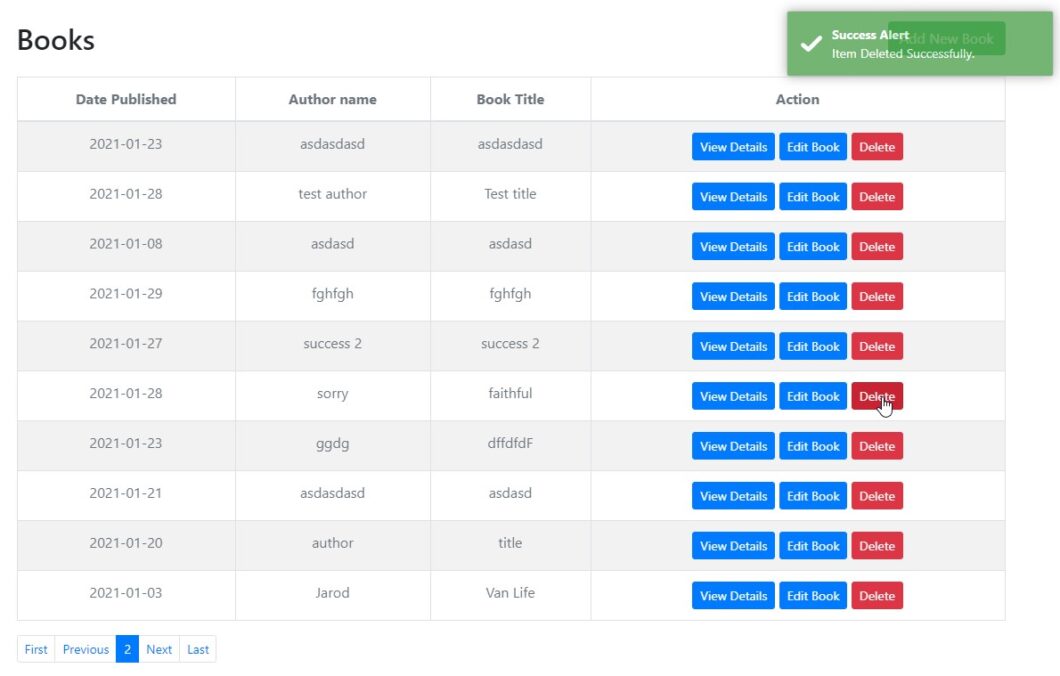1060x676 pixels.
Task: View details of 'Test title' book
Action: tap(733, 197)
